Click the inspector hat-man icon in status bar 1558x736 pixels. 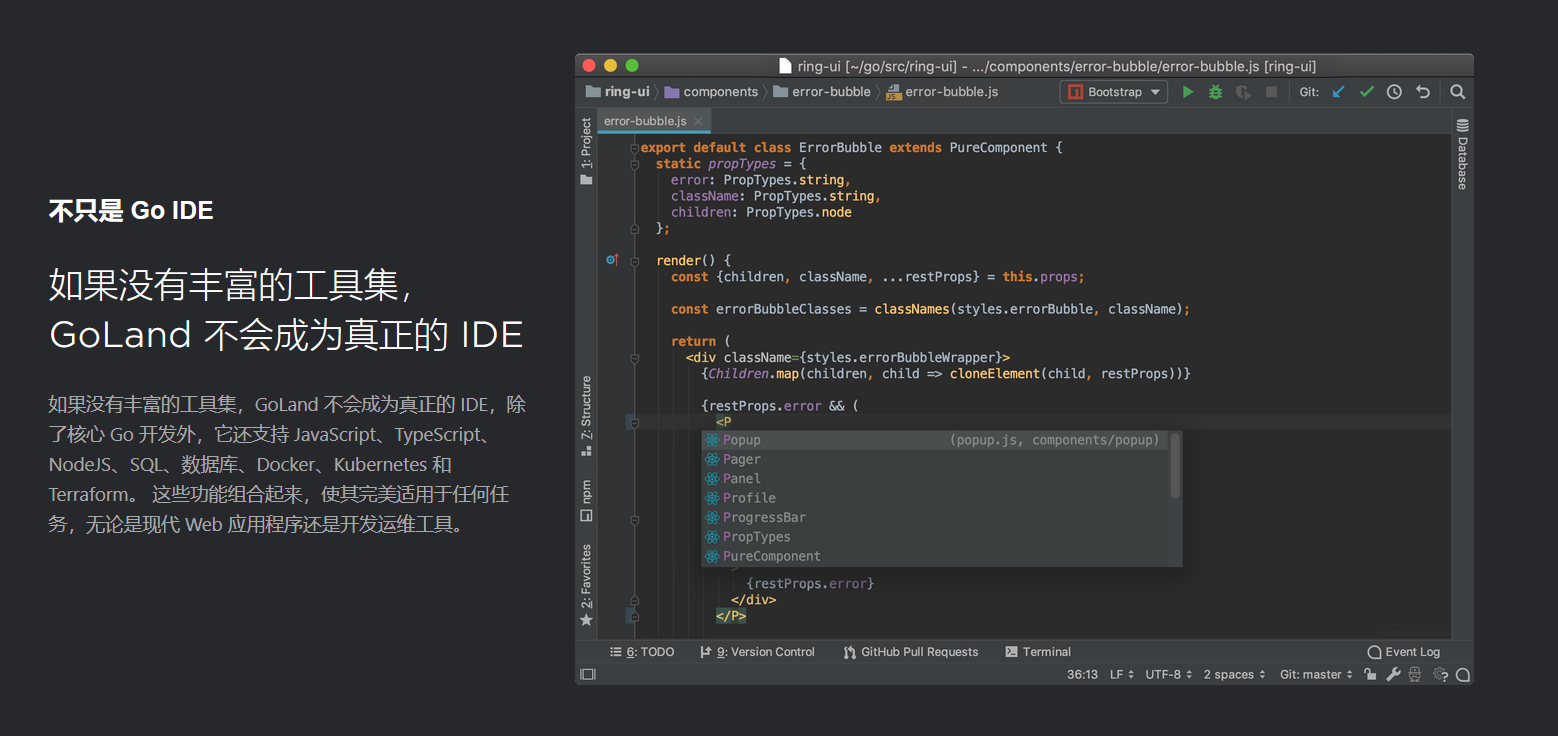(x=1415, y=675)
